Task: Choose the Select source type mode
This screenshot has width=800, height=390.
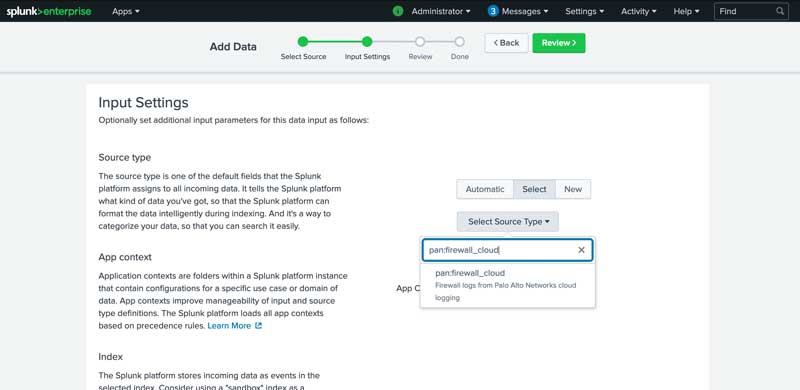Action: click(x=534, y=189)
